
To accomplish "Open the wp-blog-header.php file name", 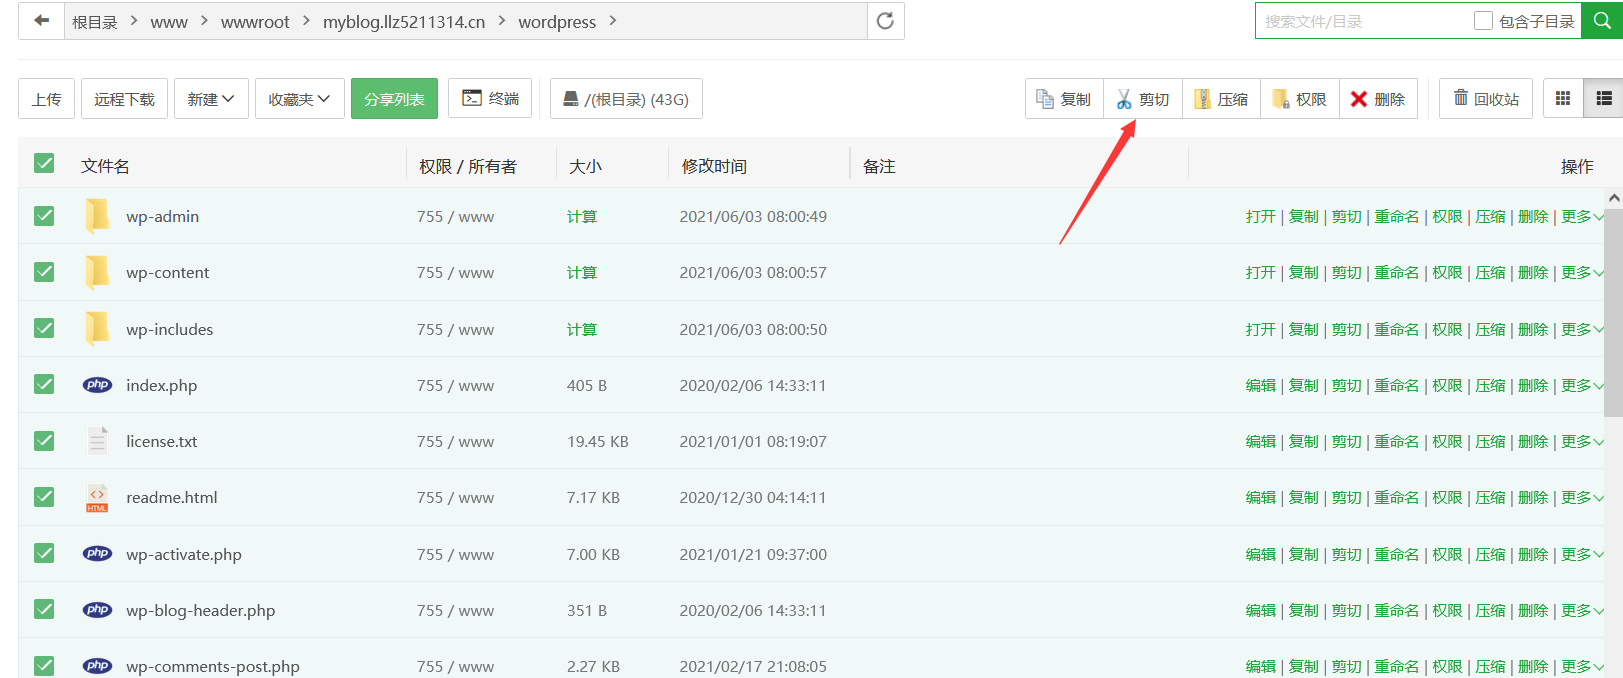I will 200,610.
